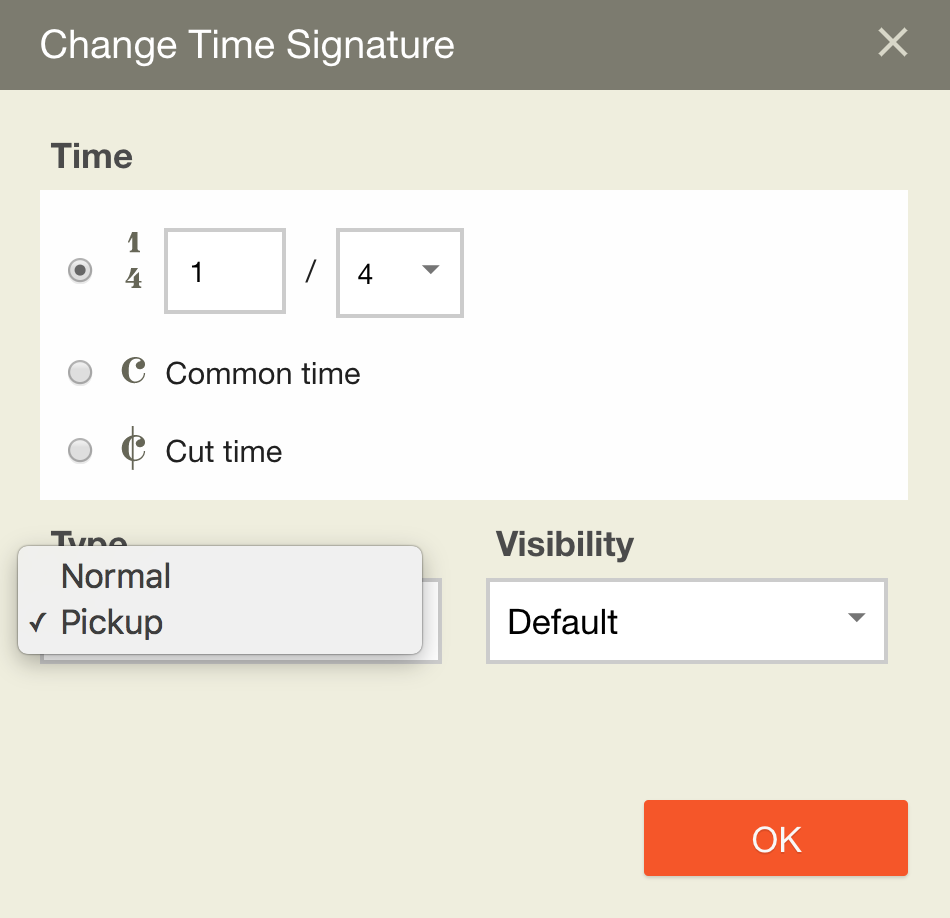The image size is (950, 918).
Task: Click the Change Time Signature title
Action: click(x=247, y=45)
